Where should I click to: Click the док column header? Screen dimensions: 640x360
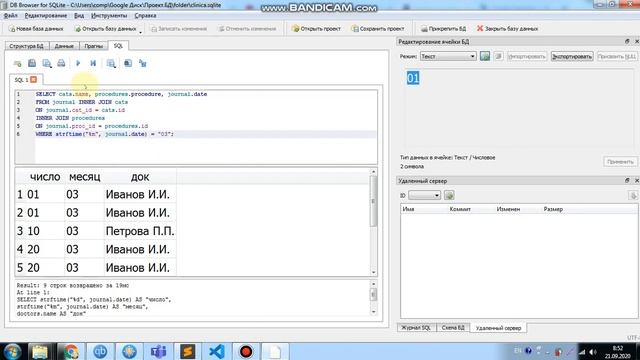click(140, 177)
